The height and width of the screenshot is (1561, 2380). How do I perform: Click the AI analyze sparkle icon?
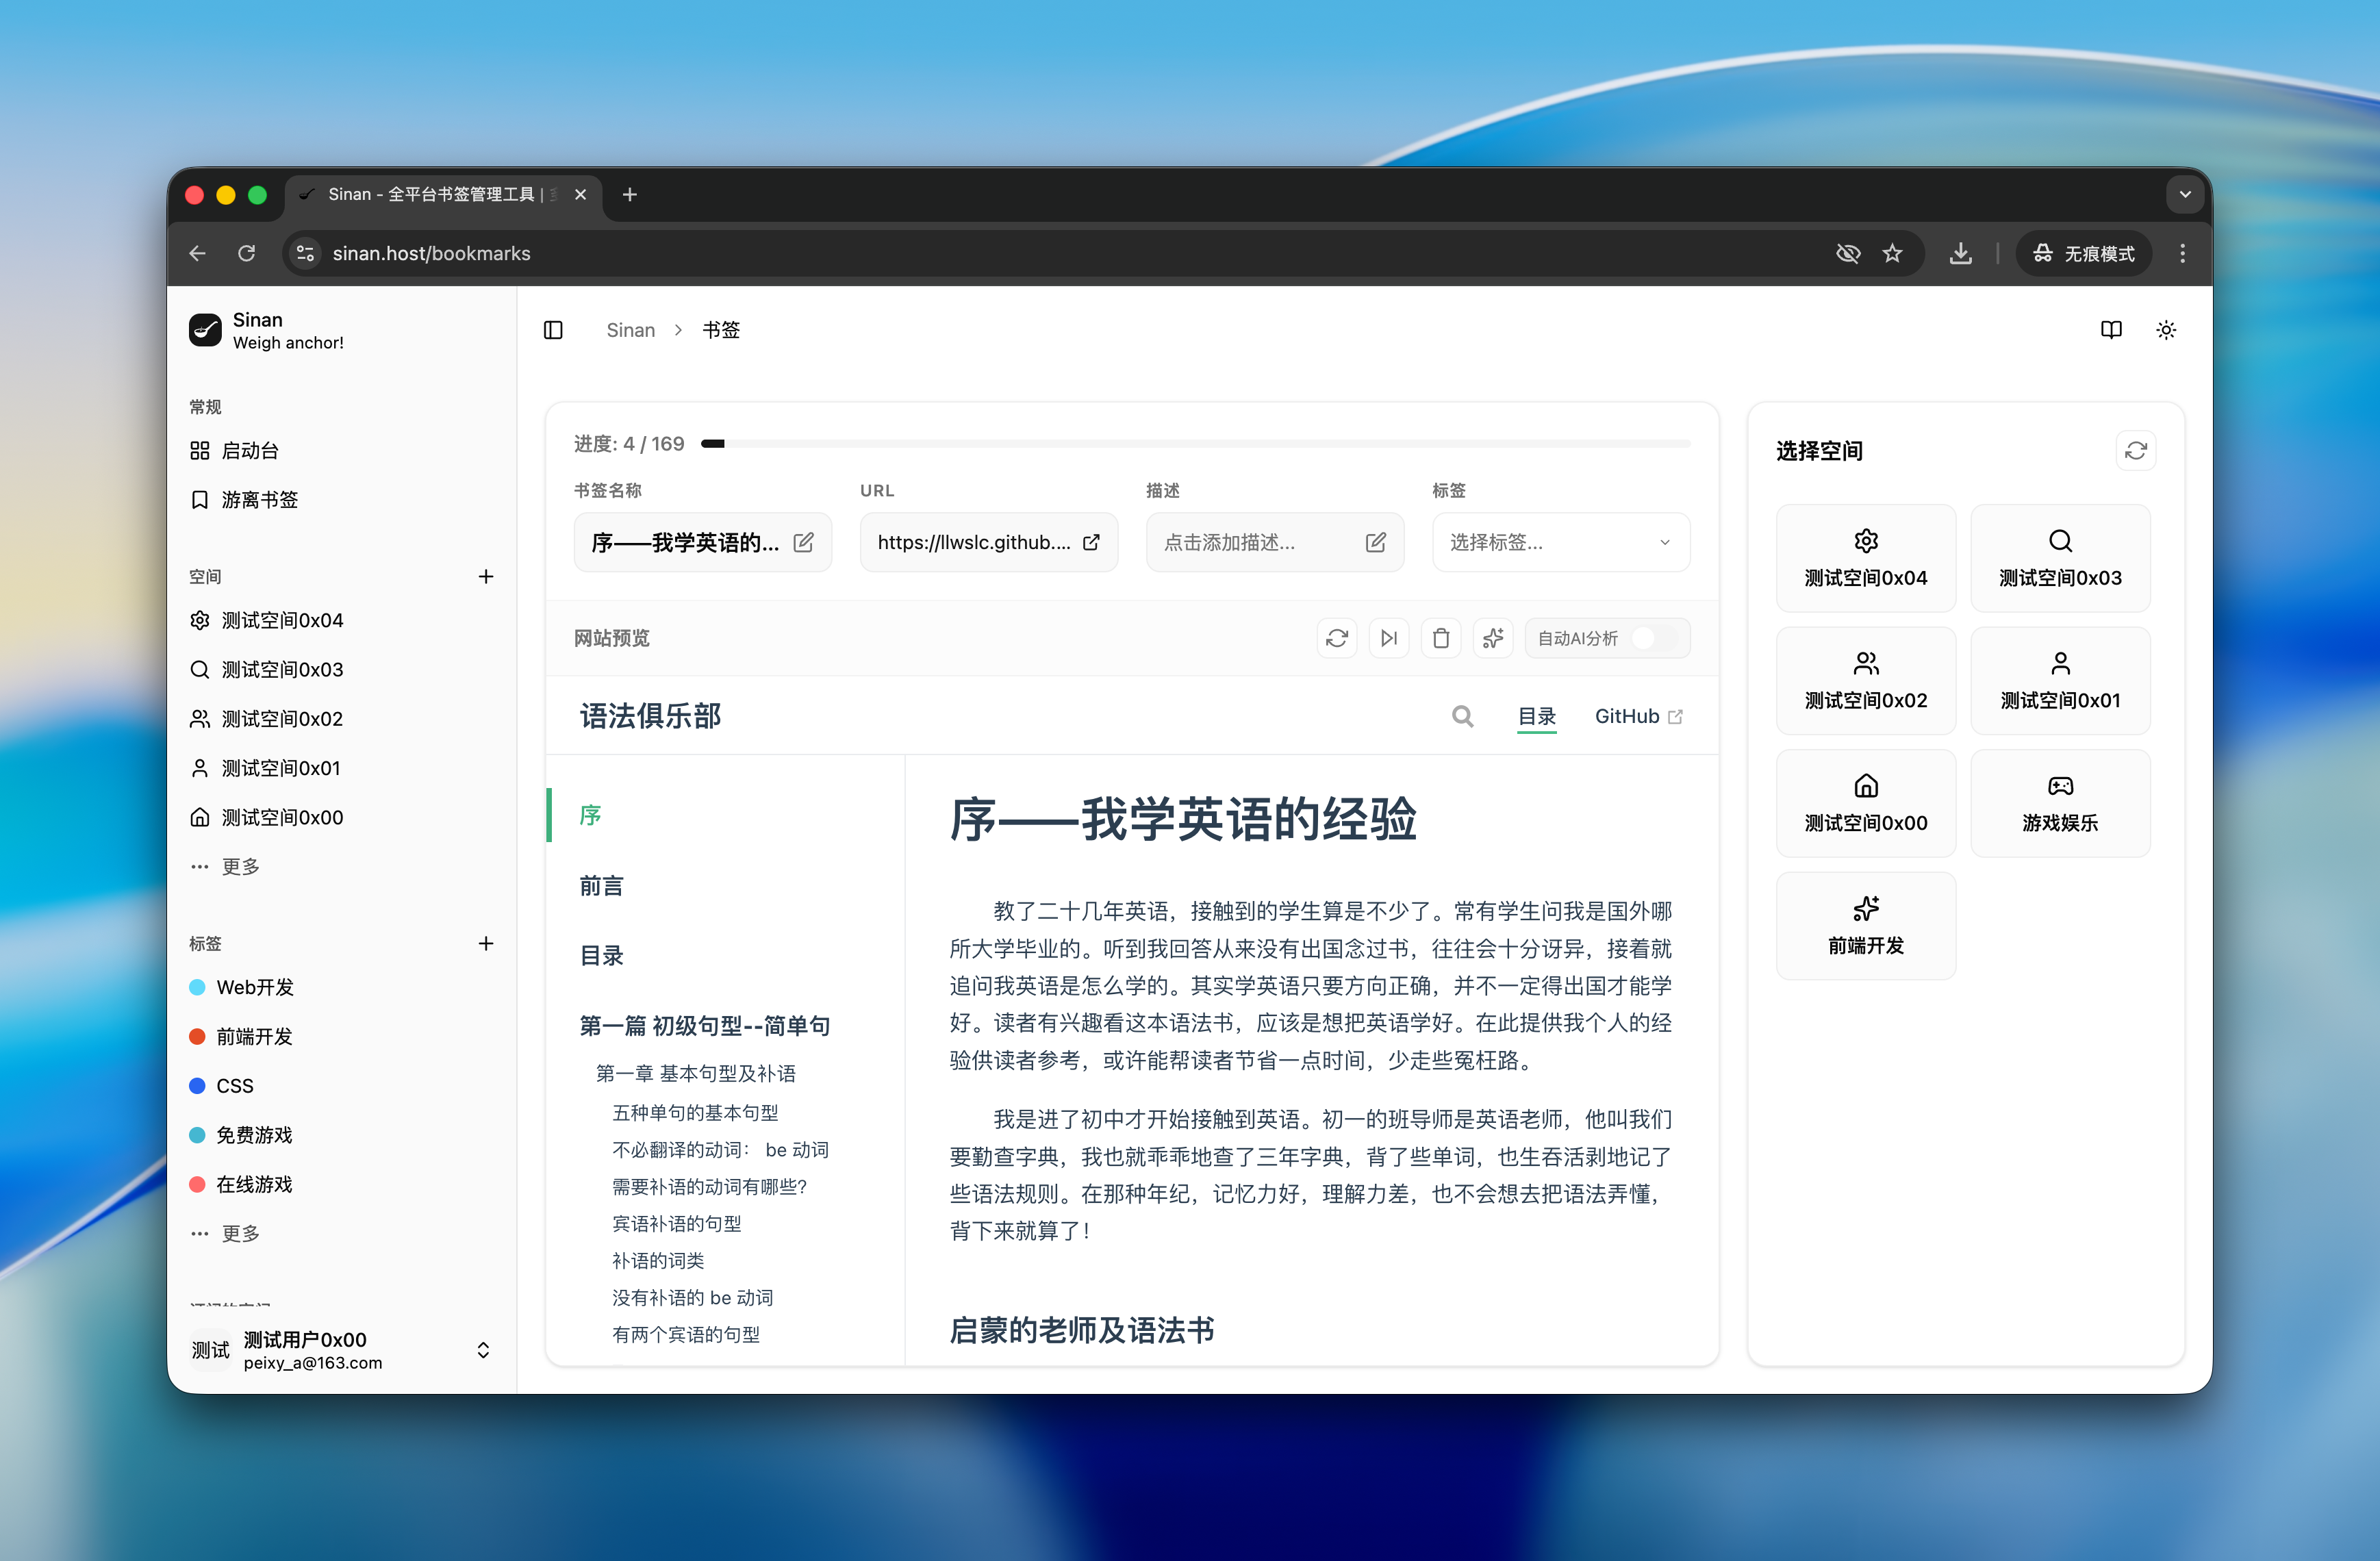tap(1493, 638)
